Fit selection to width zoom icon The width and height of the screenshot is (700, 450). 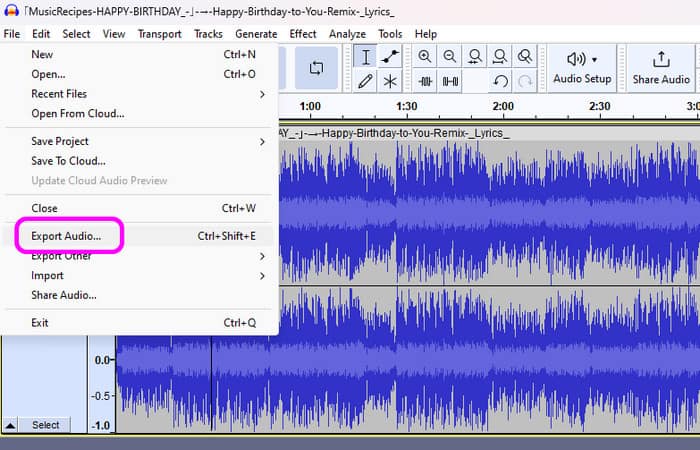(x=475, y=57)
